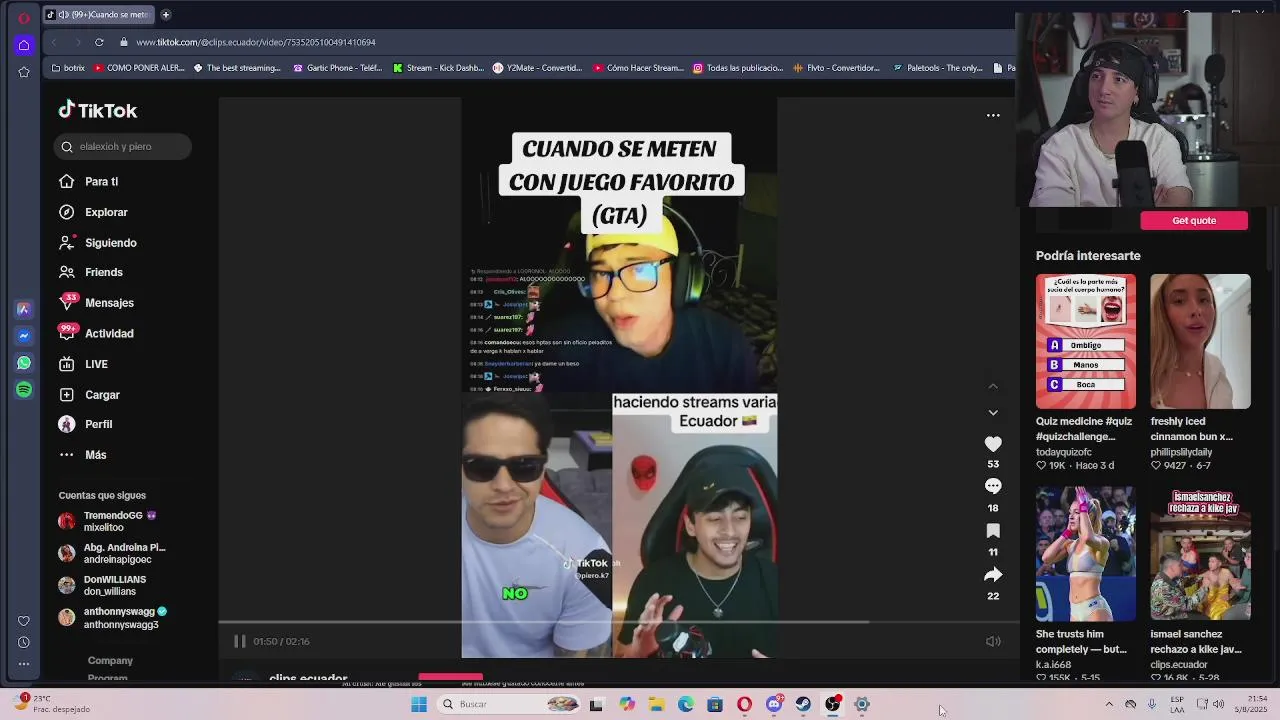Open Microsoft Edge from the taskbar
This screenshot has width=1280, height=720.
[686, 704]
